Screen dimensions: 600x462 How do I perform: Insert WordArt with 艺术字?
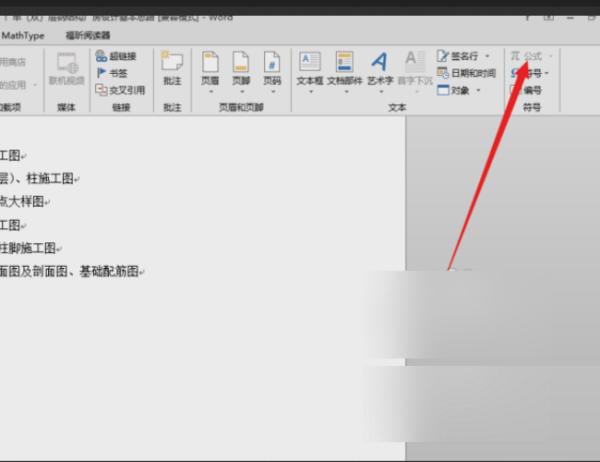380,69
